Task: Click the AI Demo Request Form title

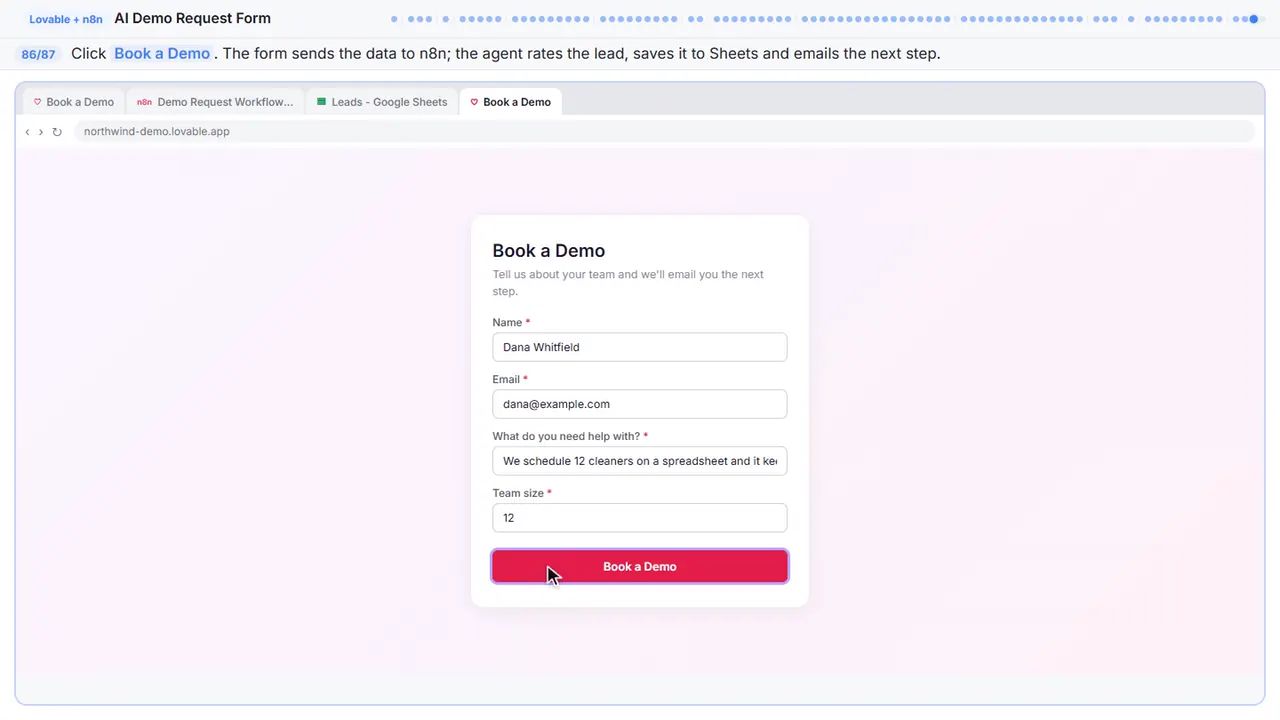Action: point(193,18)
